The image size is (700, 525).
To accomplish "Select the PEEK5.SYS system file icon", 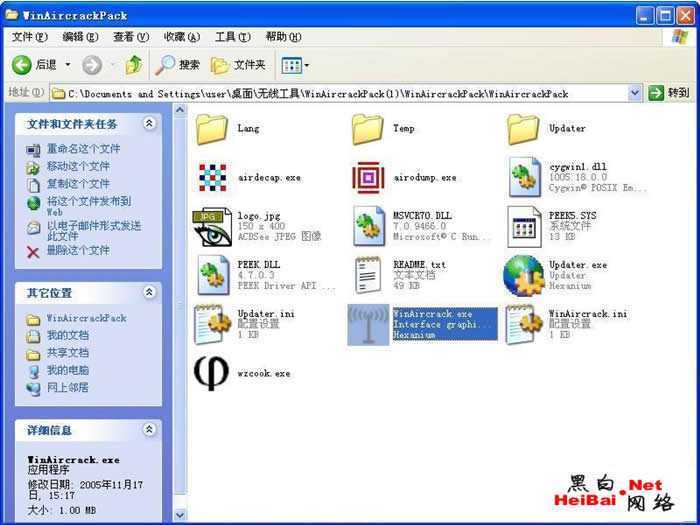I will (525, 227).
